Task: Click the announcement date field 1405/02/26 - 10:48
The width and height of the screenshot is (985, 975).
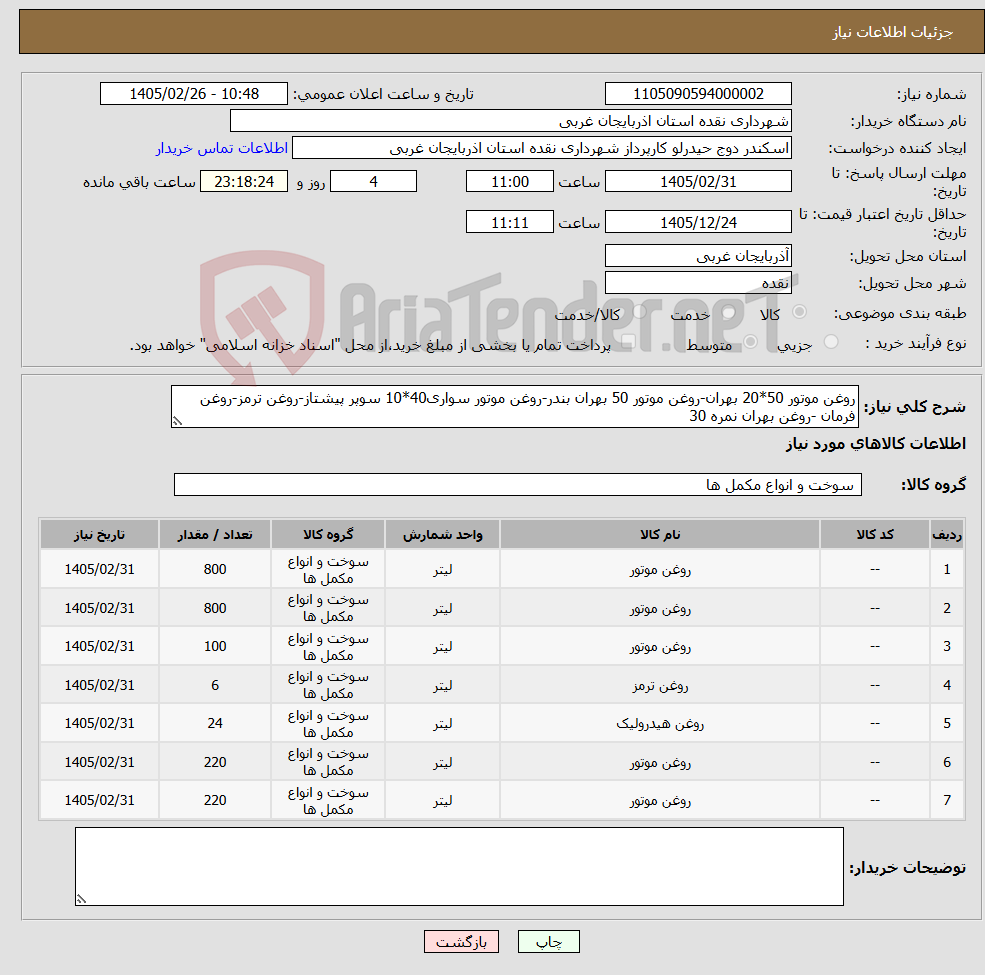Action: (x=193, y=94)
